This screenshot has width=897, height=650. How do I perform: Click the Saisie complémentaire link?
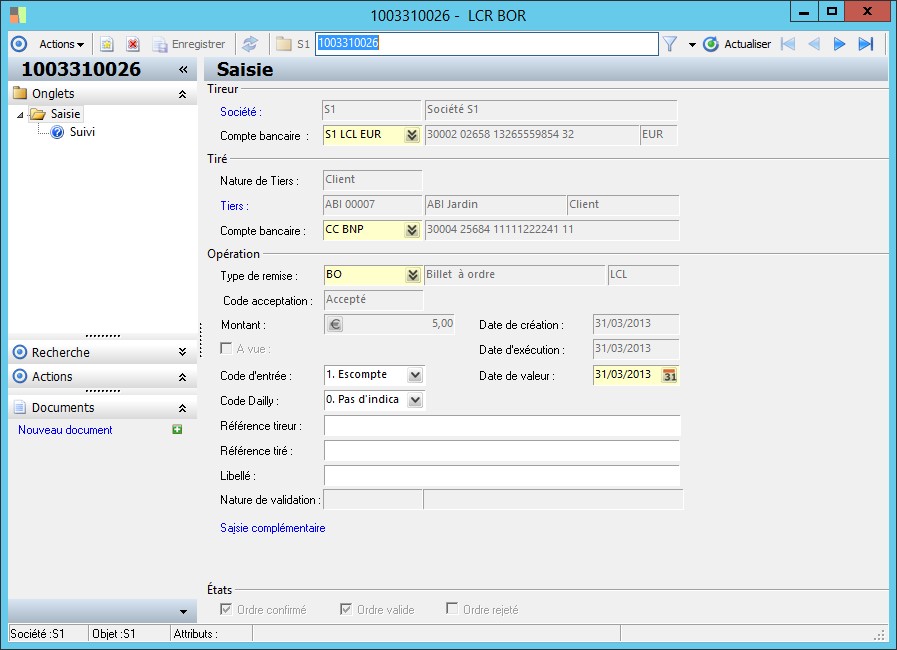point(272,528)
